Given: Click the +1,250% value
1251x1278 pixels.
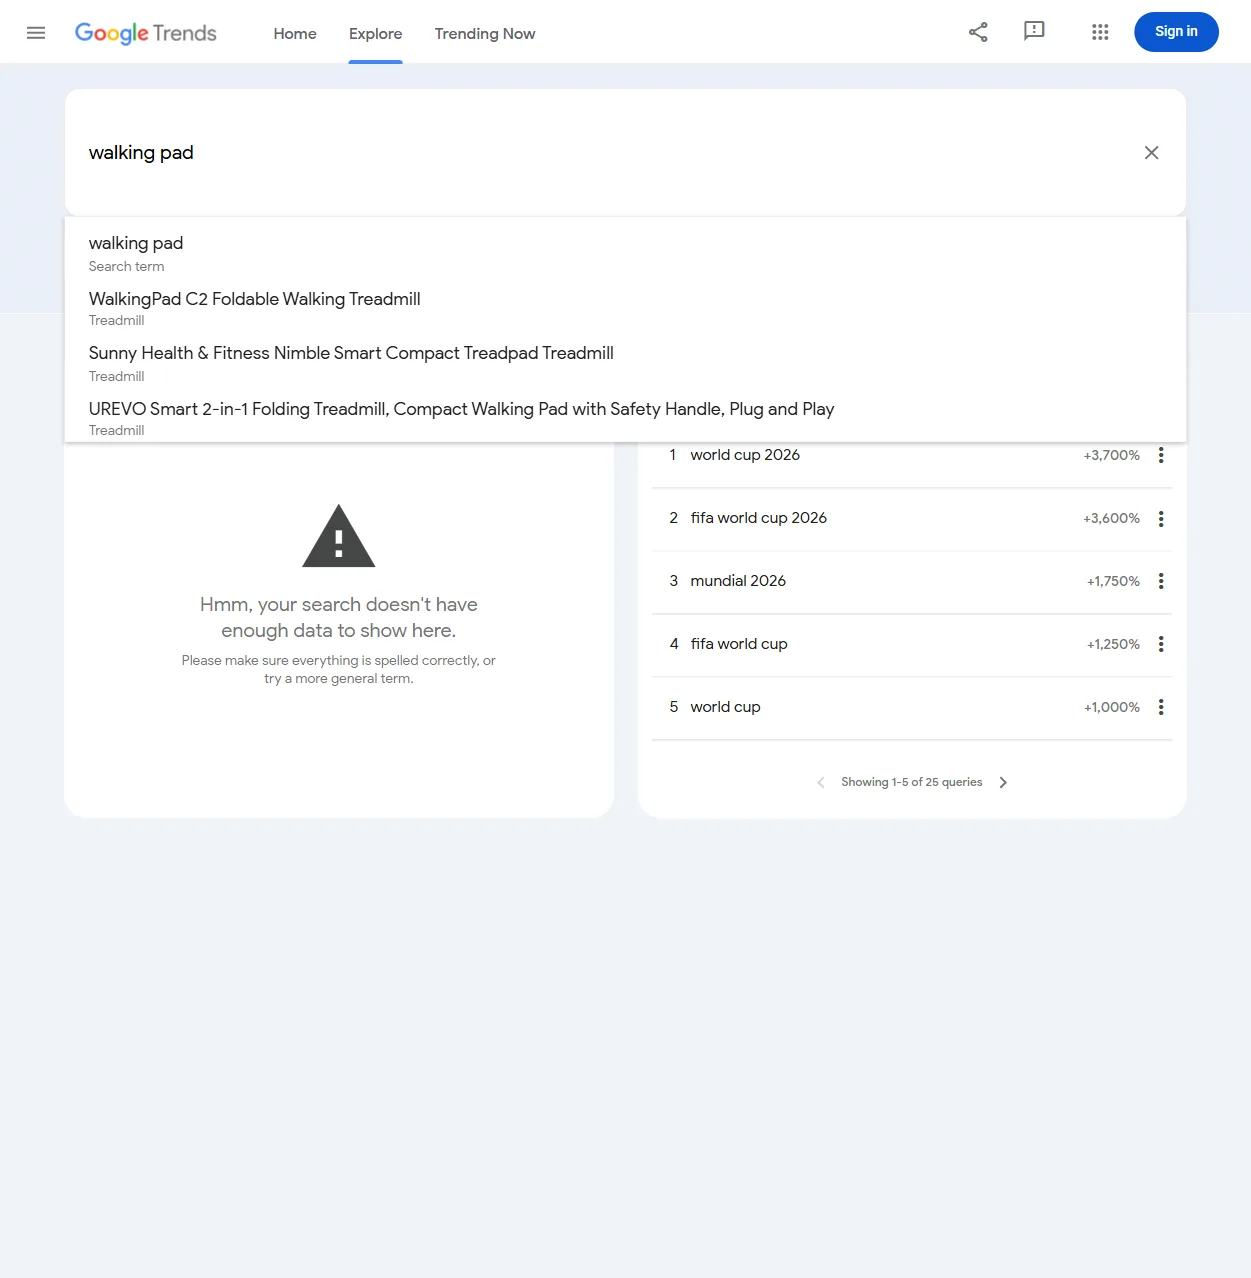Looking at the screenshot, I should coord(1113,644).
